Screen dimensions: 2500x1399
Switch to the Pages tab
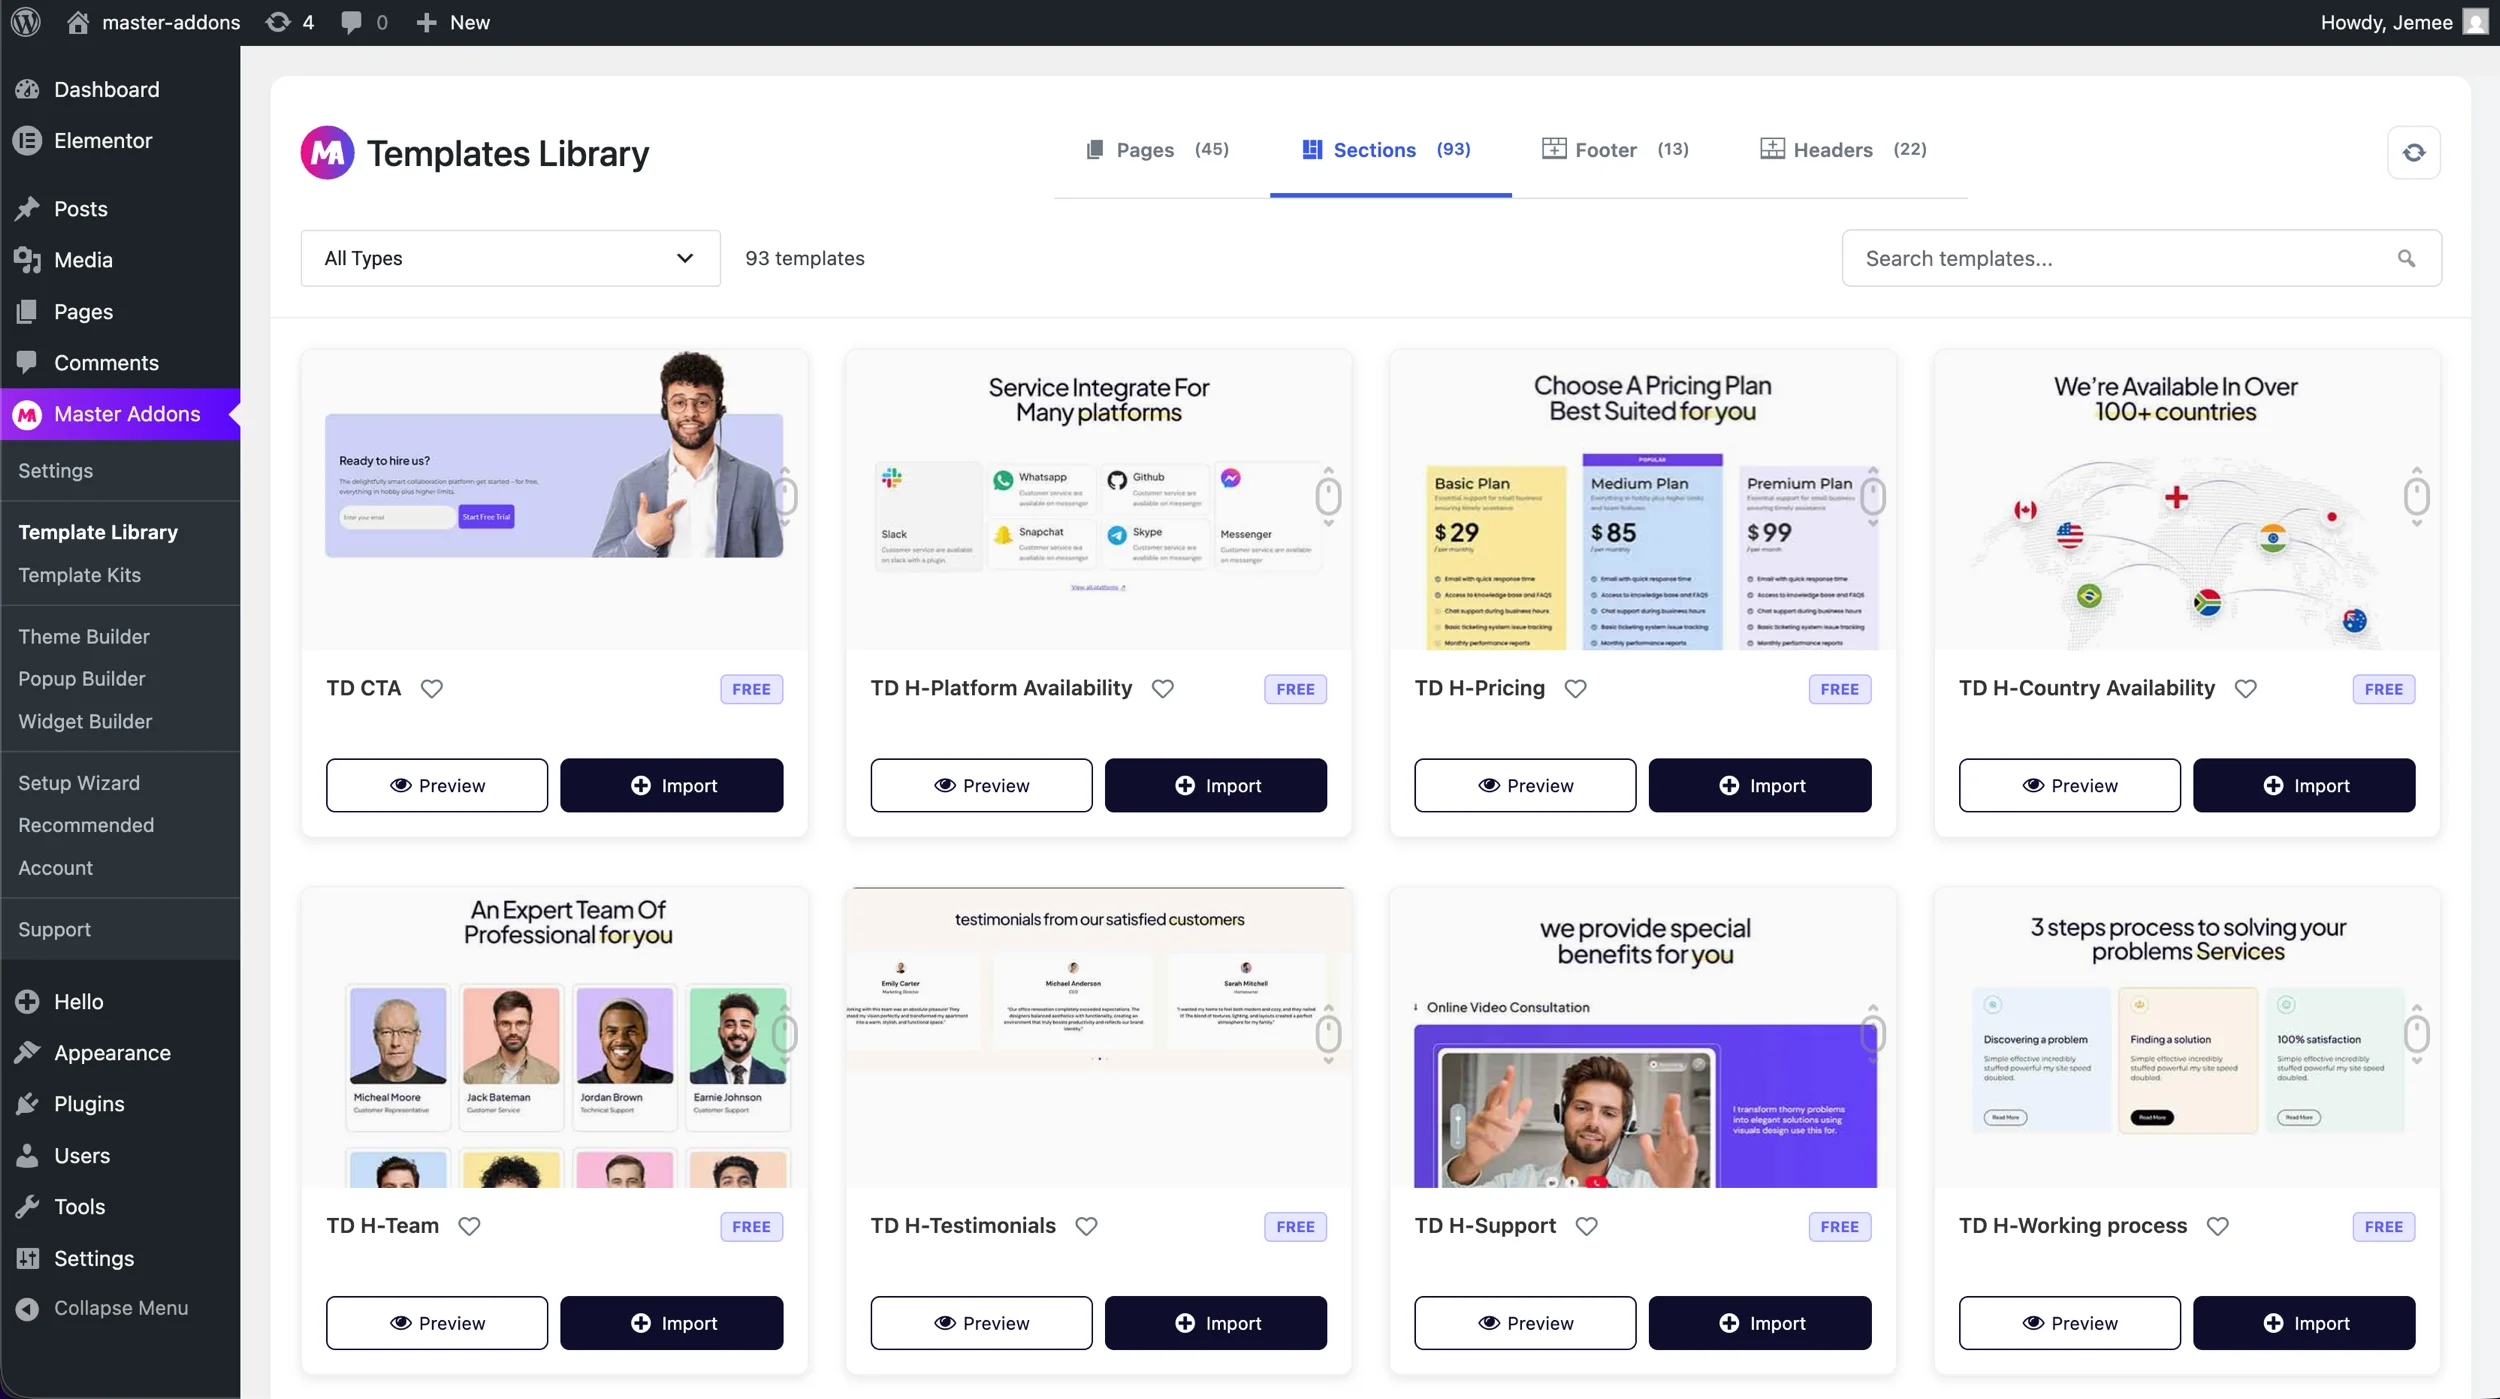click(1157, 150)
